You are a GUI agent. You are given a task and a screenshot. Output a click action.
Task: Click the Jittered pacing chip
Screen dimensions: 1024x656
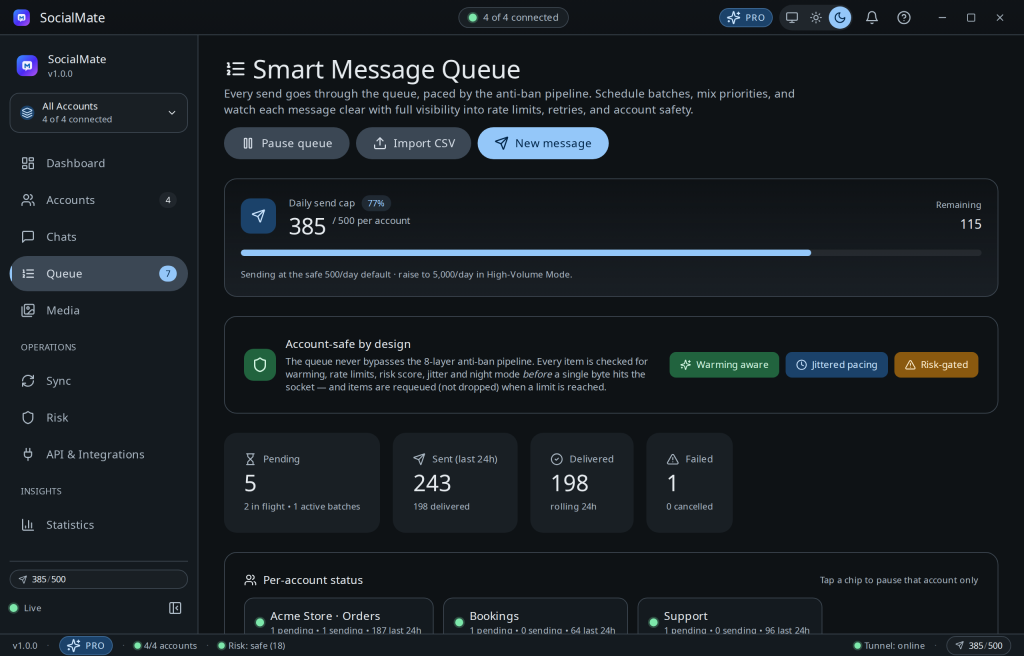click(837, 365)
